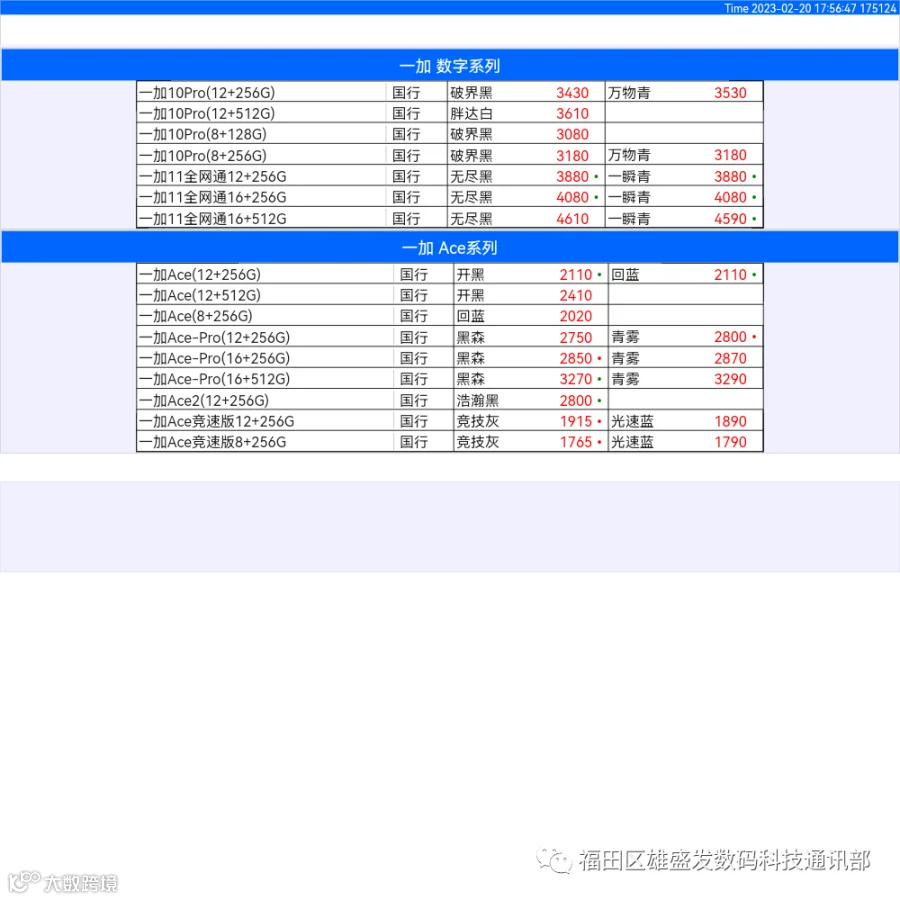Click 万物青 in the 10Pro 12+256G row
This screenshot has width=900, height=900.
(x=629, y=92)
